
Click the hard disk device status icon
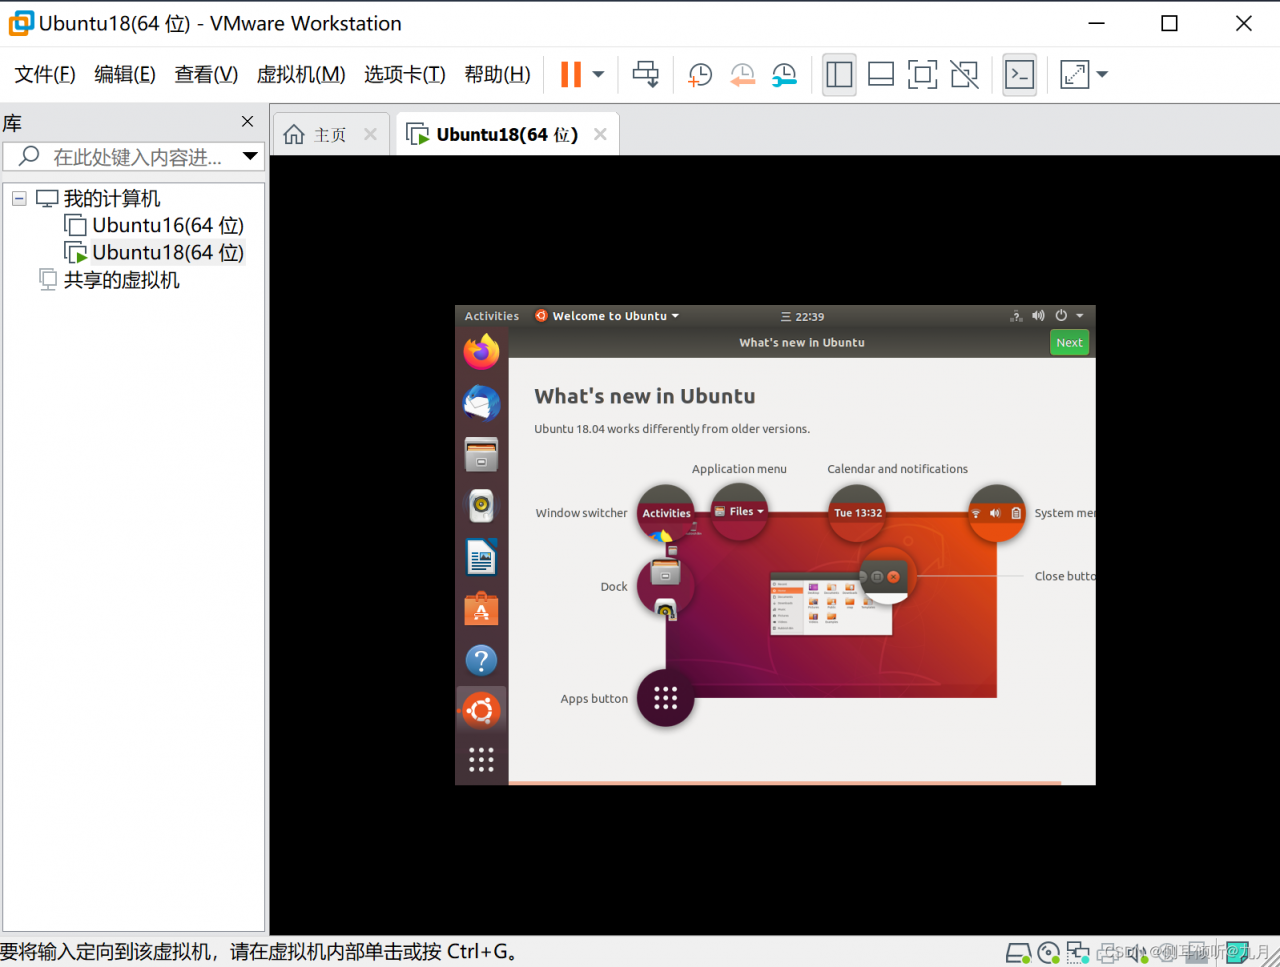tap(1018, 952)
